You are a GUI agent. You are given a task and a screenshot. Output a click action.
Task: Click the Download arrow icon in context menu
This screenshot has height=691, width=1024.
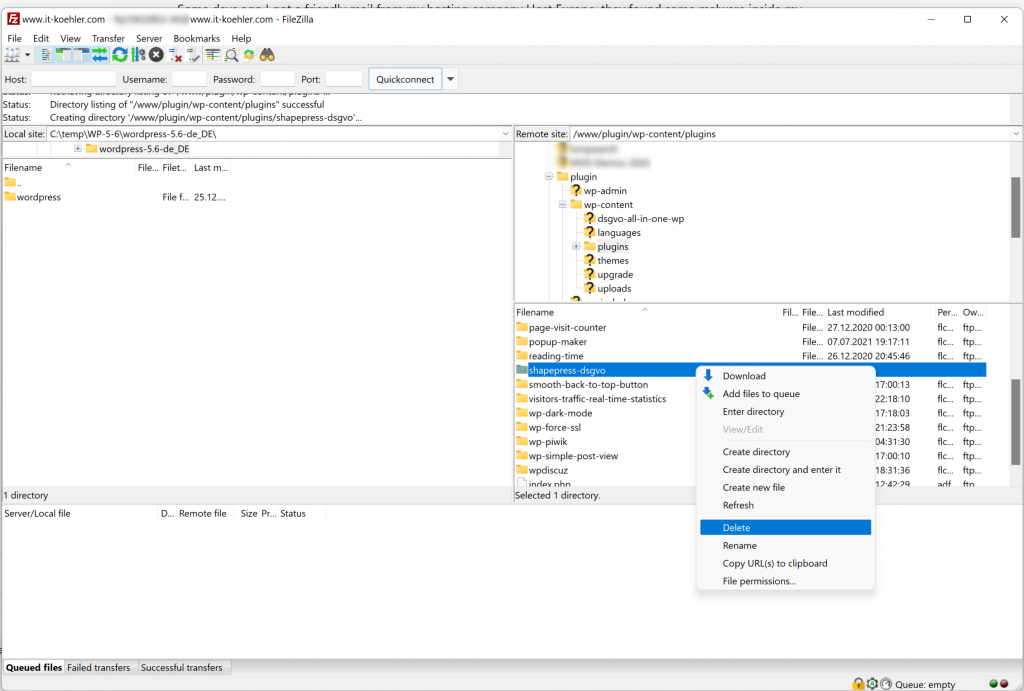pyautogui.click(x=708, y=376)
